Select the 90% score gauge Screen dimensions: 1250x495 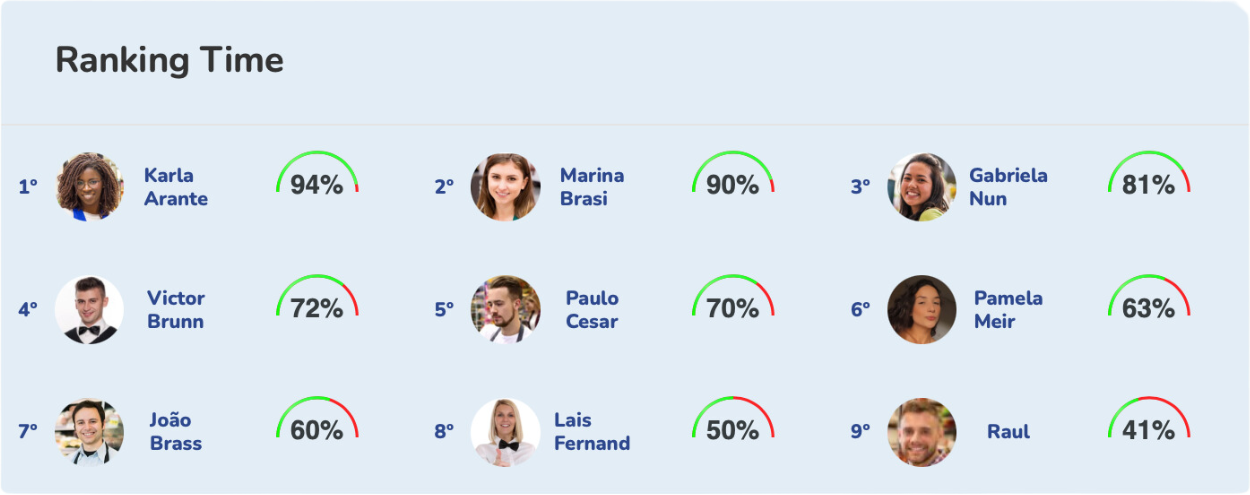tap(733, 178)
